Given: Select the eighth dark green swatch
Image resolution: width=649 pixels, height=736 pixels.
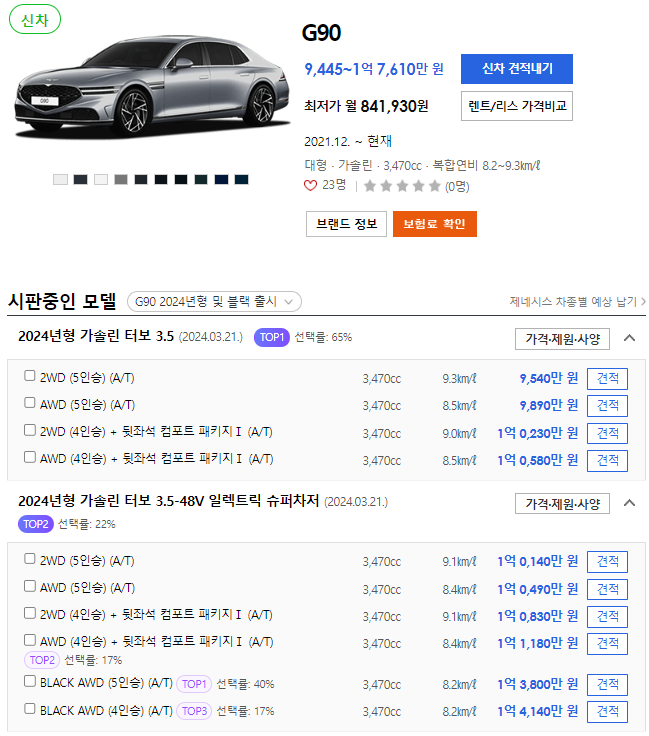Looking at the screenshot, I should click(x=201, y=179).
